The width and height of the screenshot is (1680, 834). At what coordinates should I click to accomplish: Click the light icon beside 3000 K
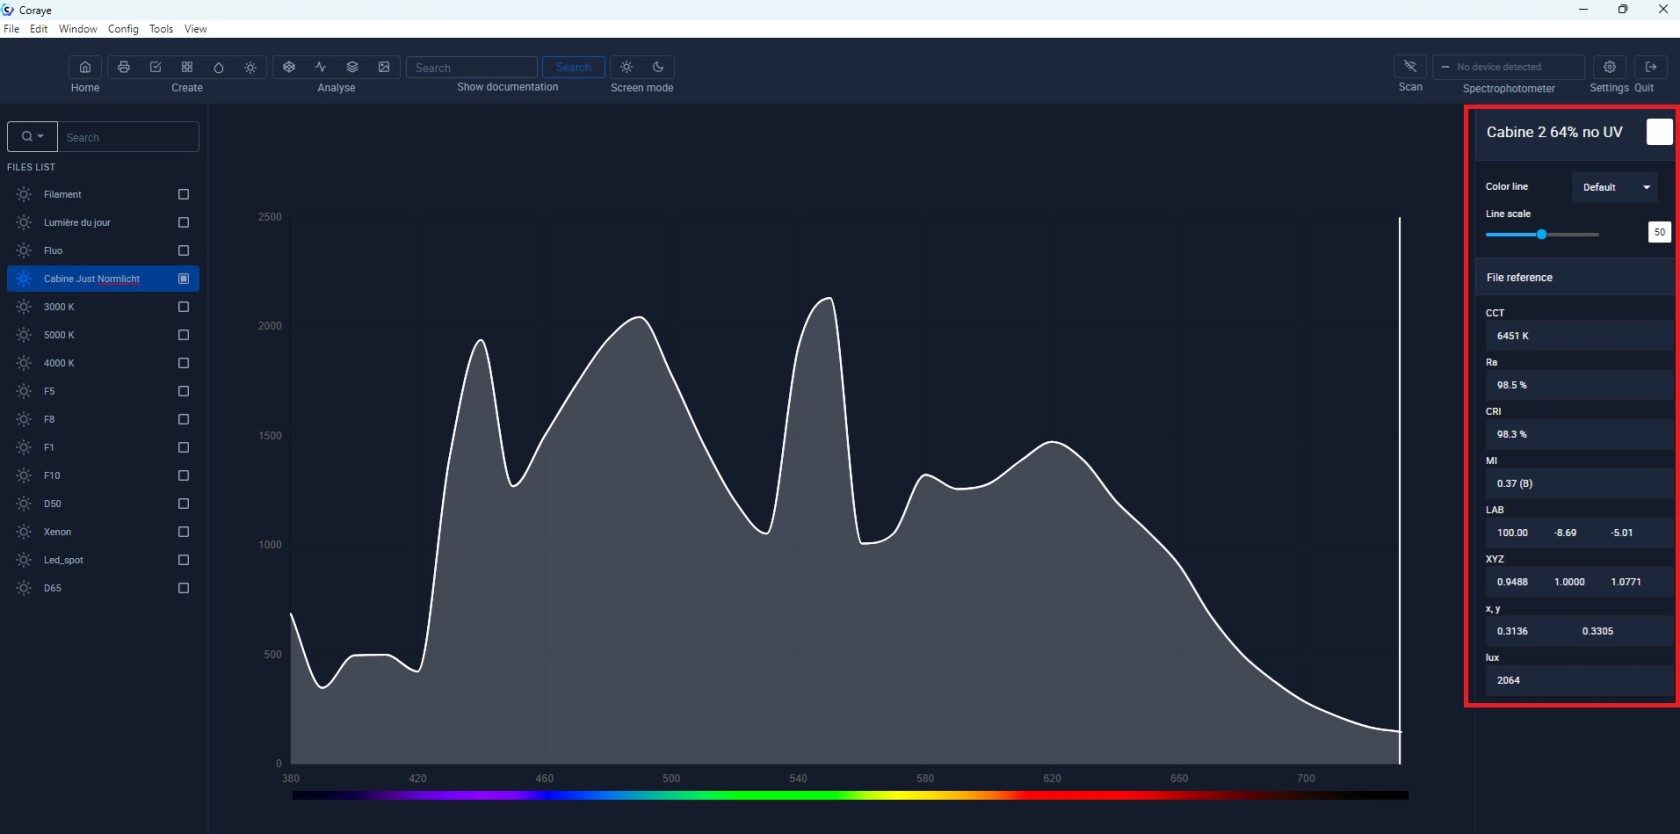coord(24,307)
